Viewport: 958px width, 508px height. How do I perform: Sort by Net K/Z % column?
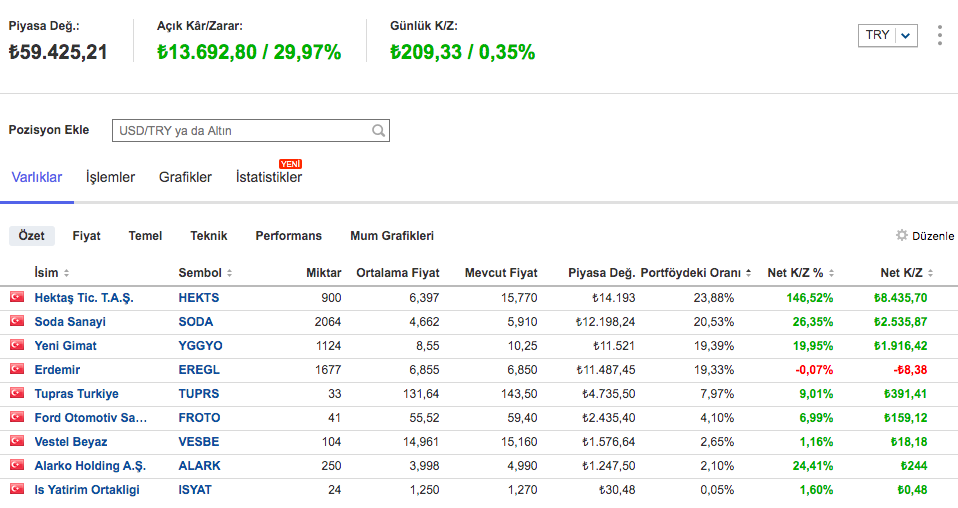pos(832,273)
